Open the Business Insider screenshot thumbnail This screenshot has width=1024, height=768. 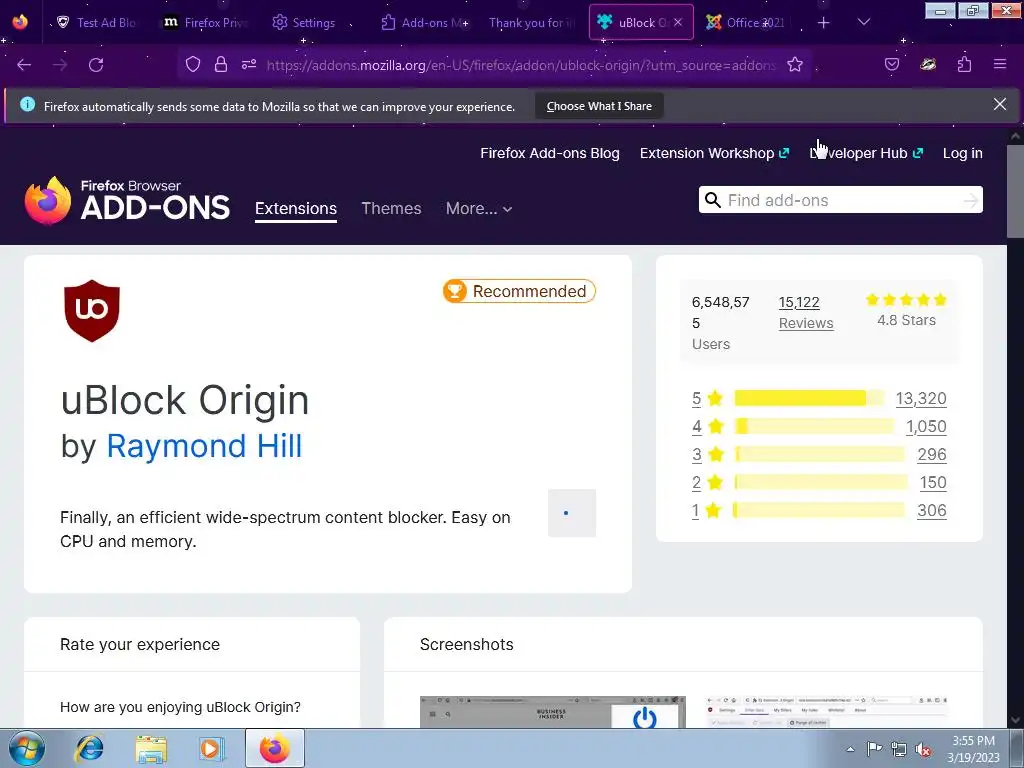click(x=552, y=712)
